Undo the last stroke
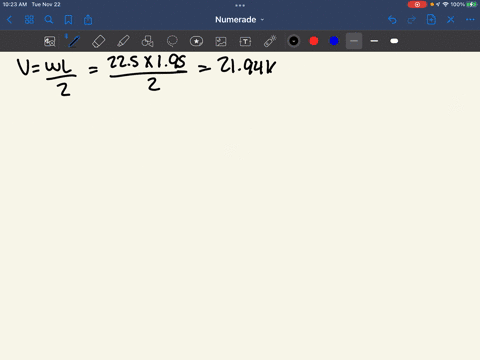480x360 pixels. click(392, 20)
